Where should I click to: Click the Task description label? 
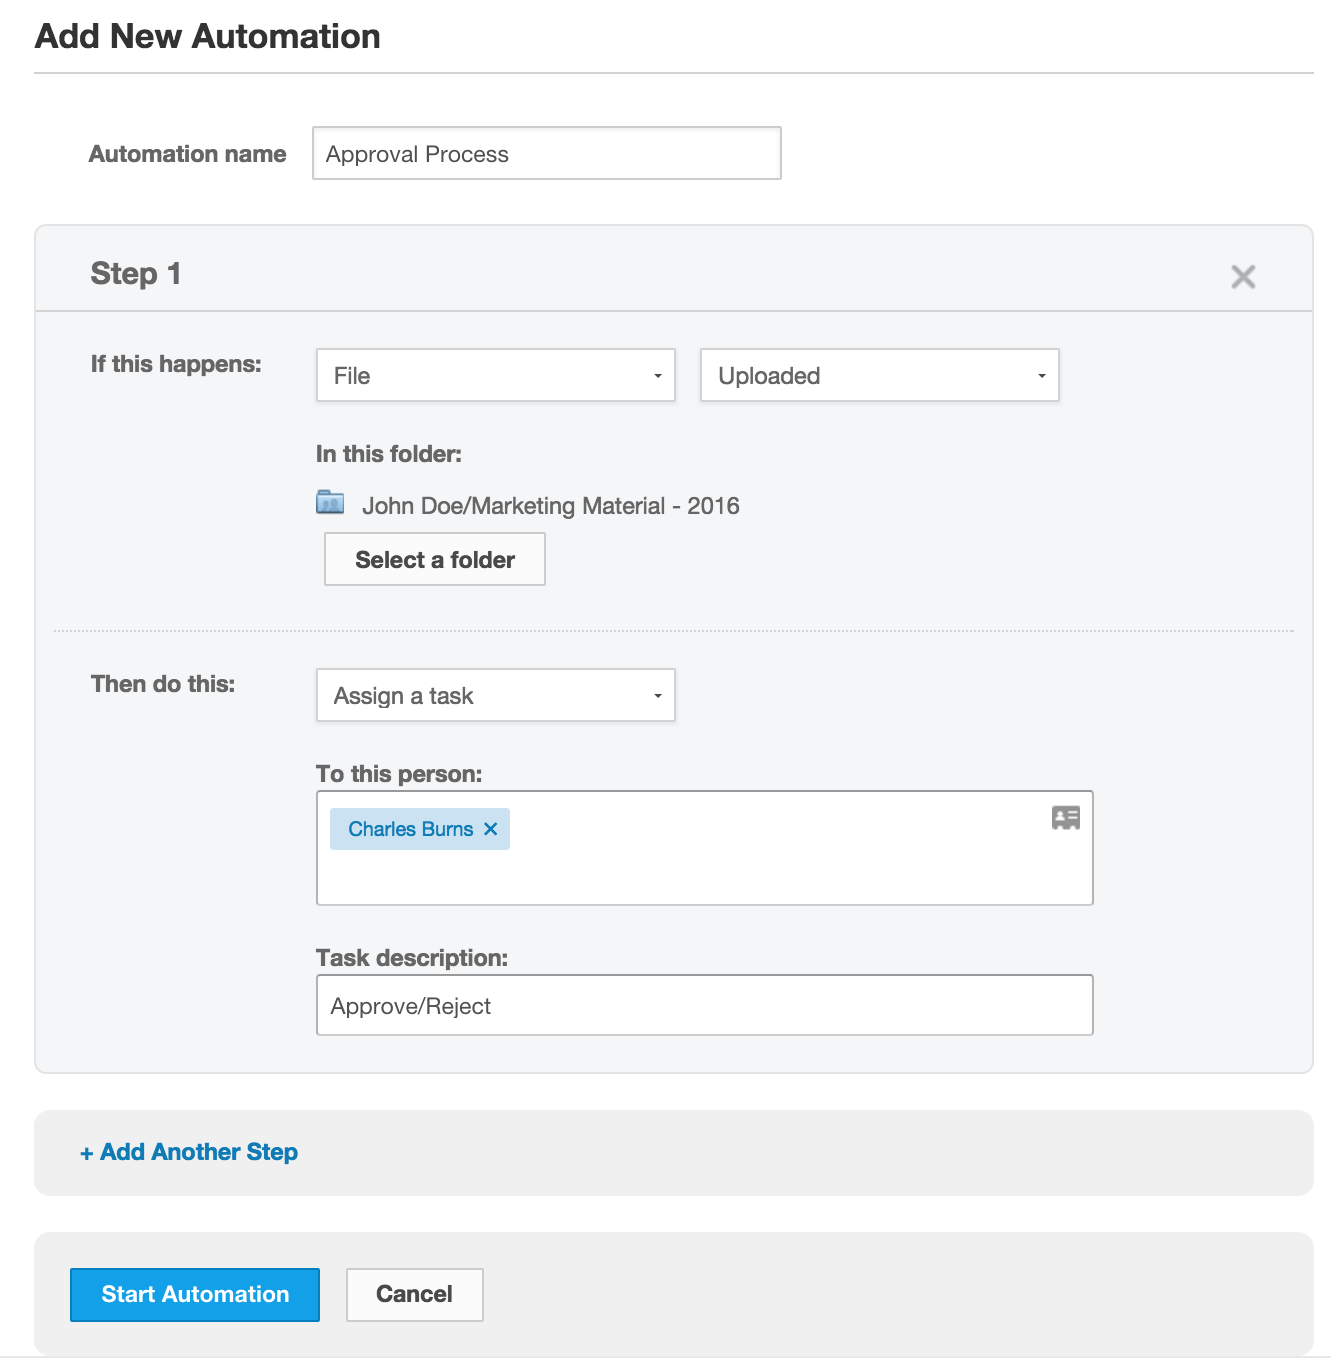click(x=412, y=958)
